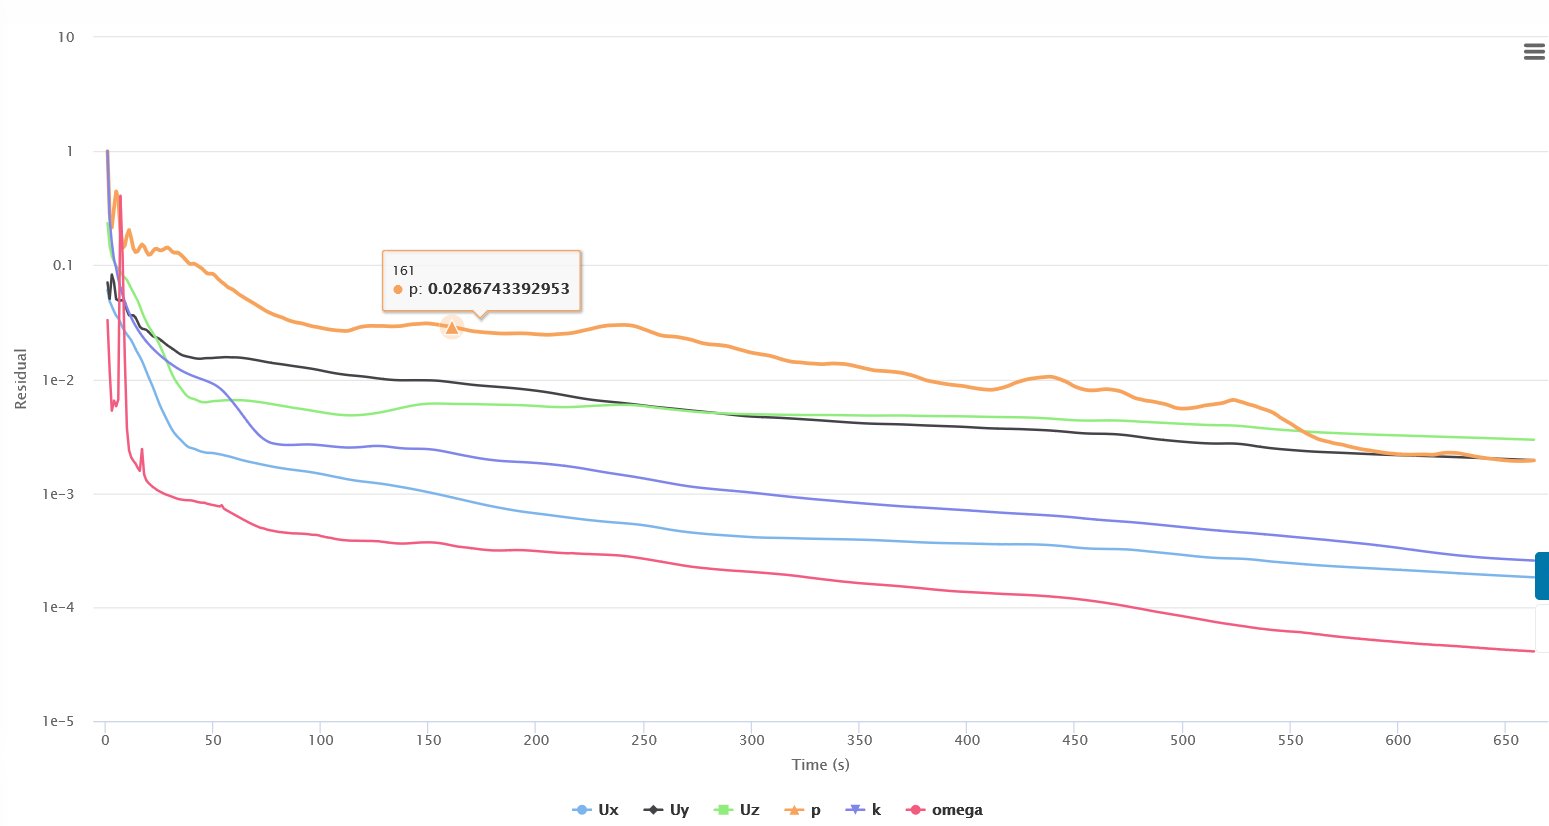
Task: Toggle Uz series using its legend text
Action: point(749,810)
